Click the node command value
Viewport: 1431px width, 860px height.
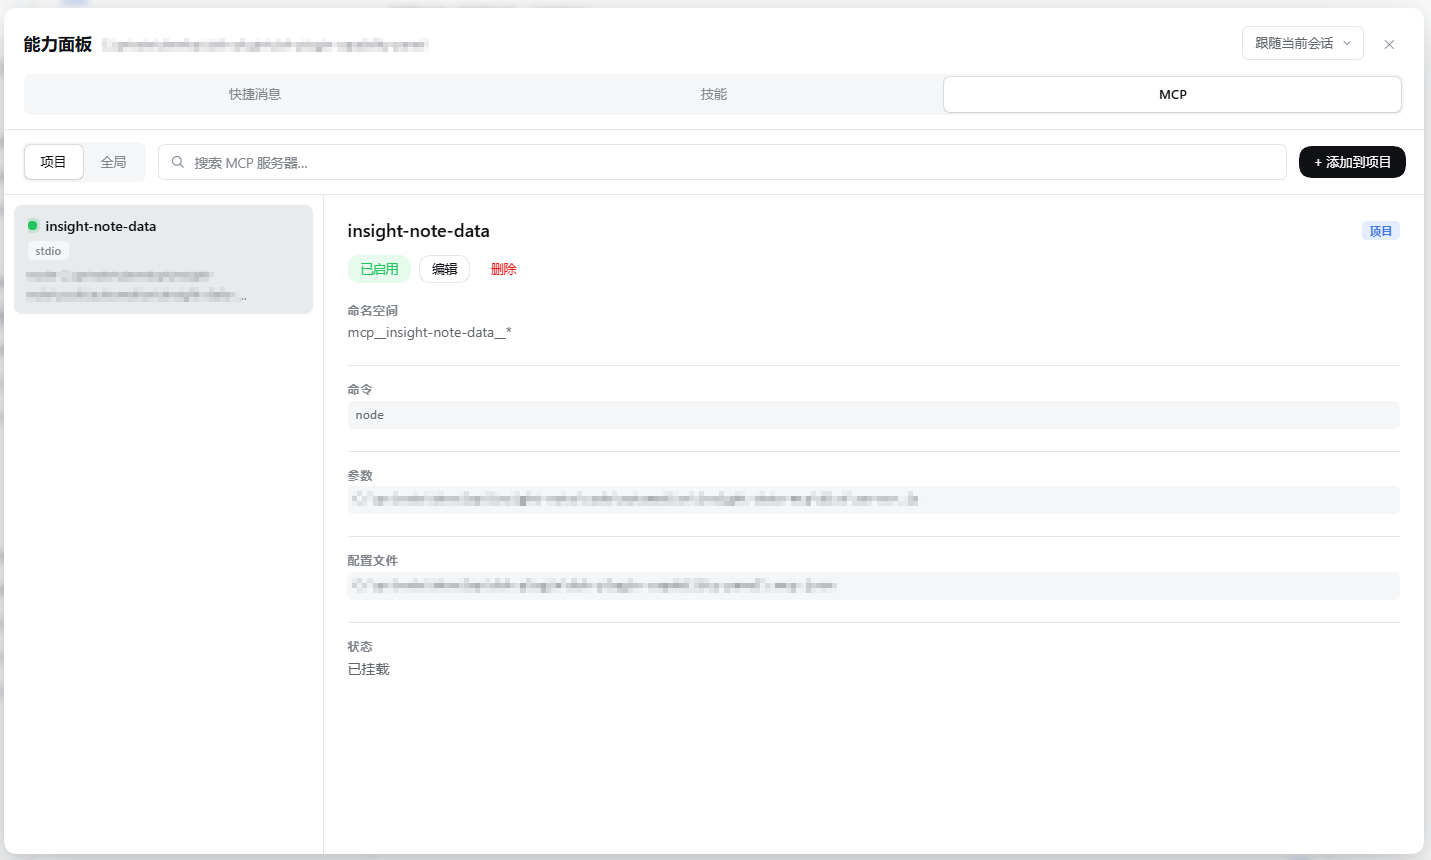pos(873,415)
